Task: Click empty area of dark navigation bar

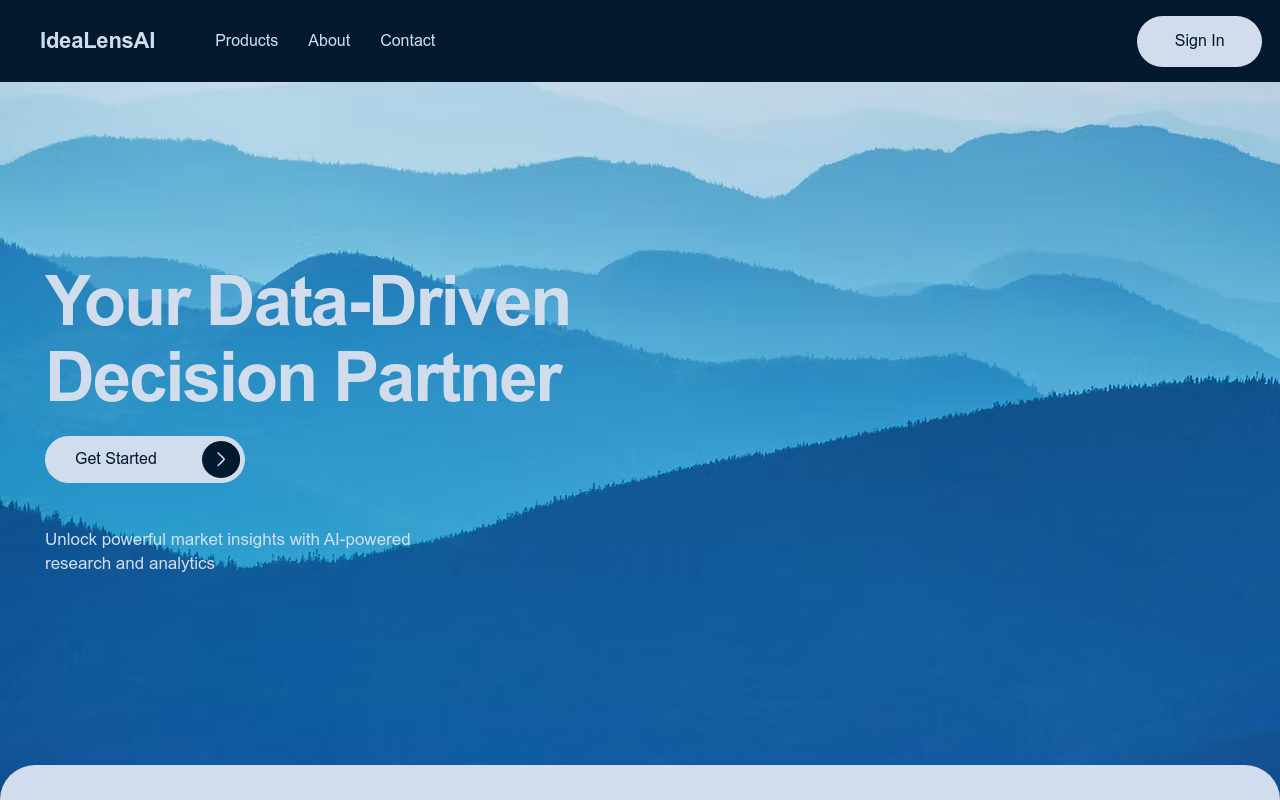Action: click(780, 41)
